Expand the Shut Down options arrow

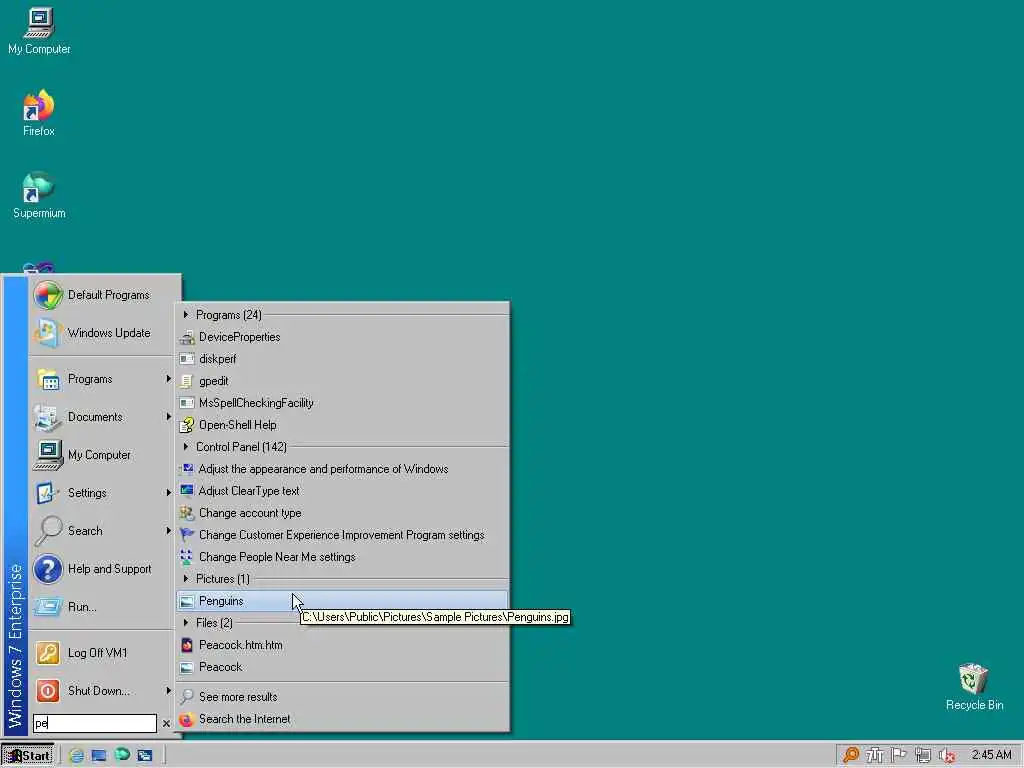point(168,690)
